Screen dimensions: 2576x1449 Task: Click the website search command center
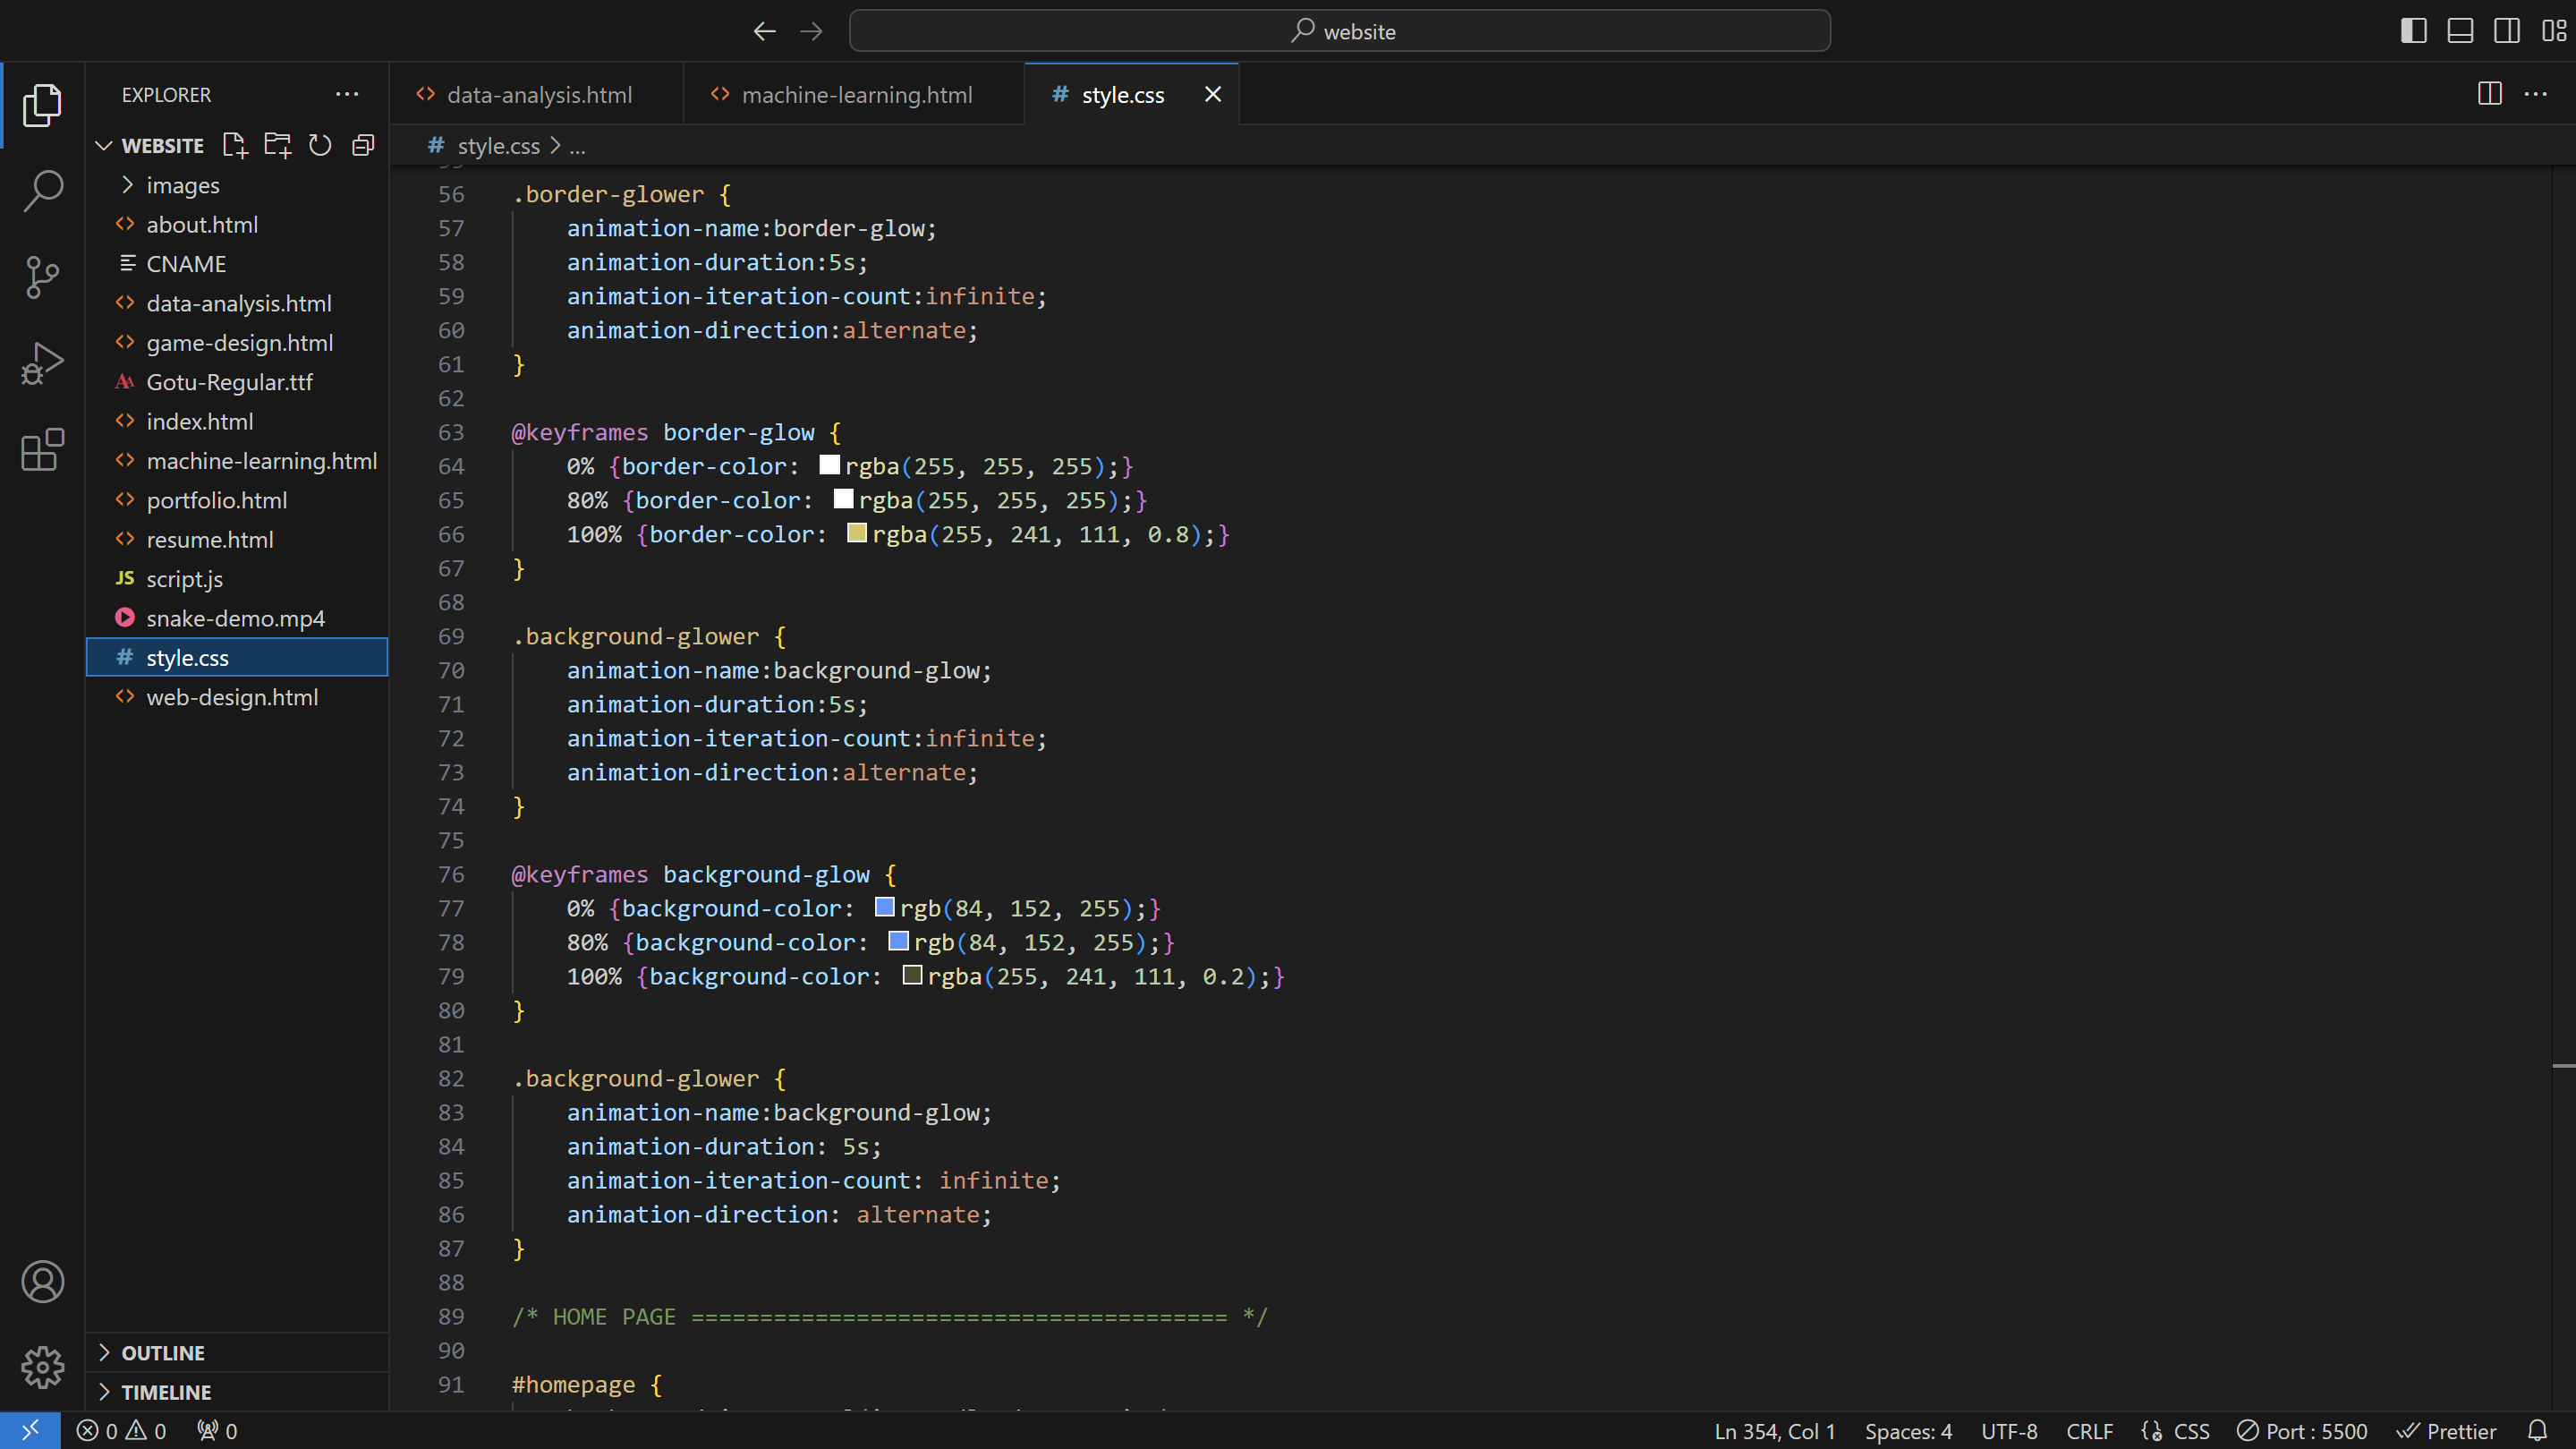pyautogui.click(x=1340, y=31)
